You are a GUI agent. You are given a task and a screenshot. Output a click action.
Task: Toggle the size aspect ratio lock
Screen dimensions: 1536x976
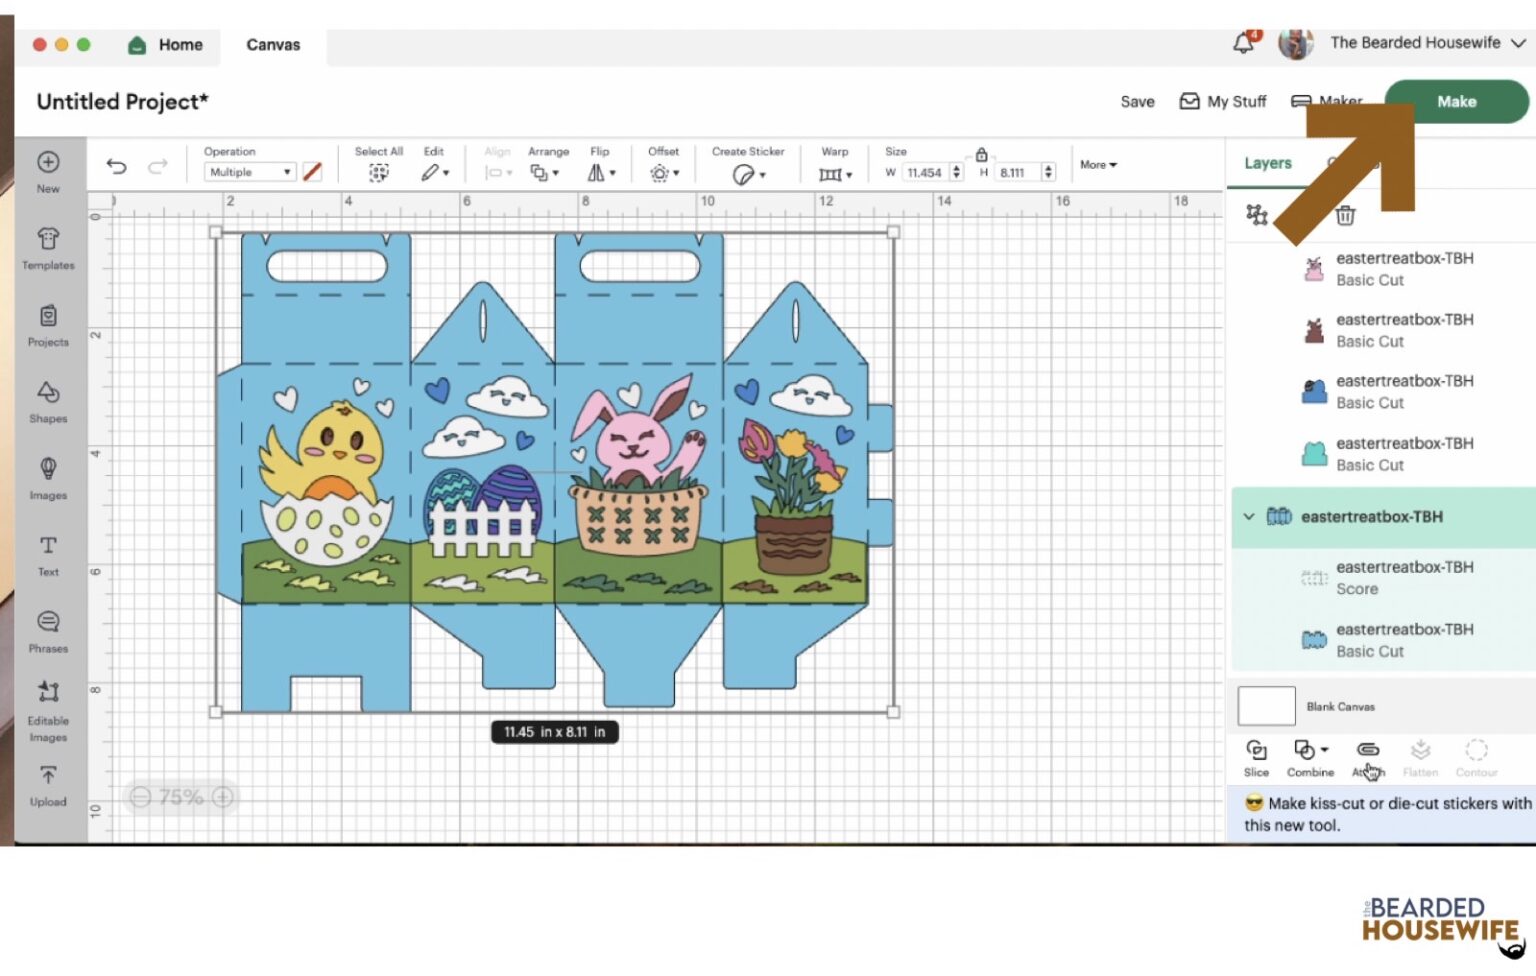pos(981,154)
